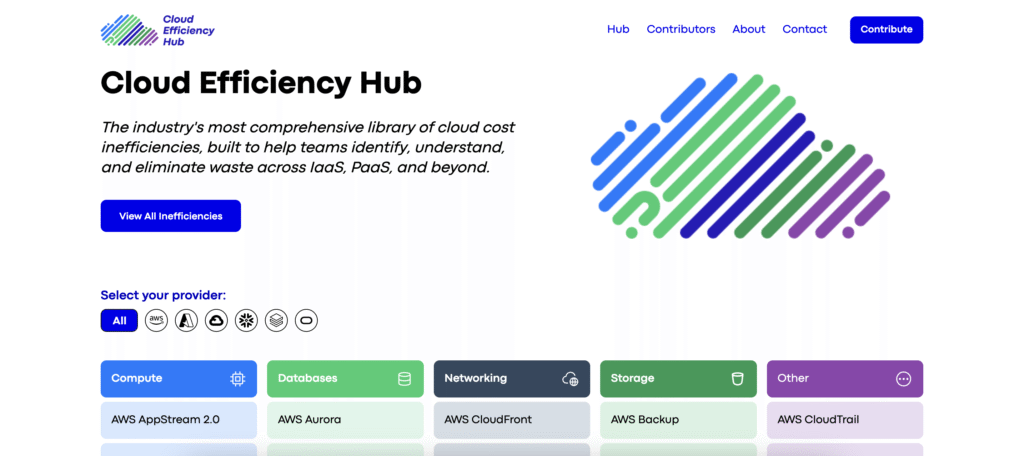The height and width of the screenshot is (456, 1024).
Task: Click the Databases cylinder icon
Action: pyautogui.click(x=404, y=379)
